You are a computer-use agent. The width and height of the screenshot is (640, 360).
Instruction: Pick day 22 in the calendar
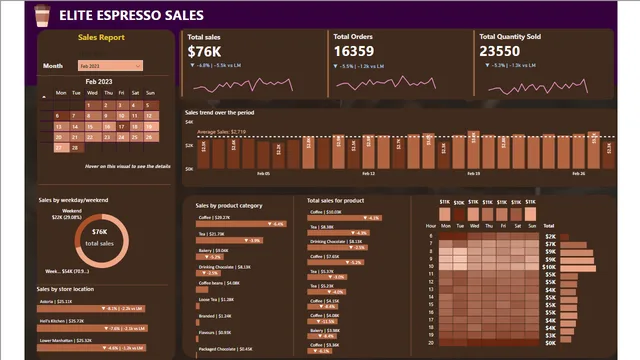point(93,137)
